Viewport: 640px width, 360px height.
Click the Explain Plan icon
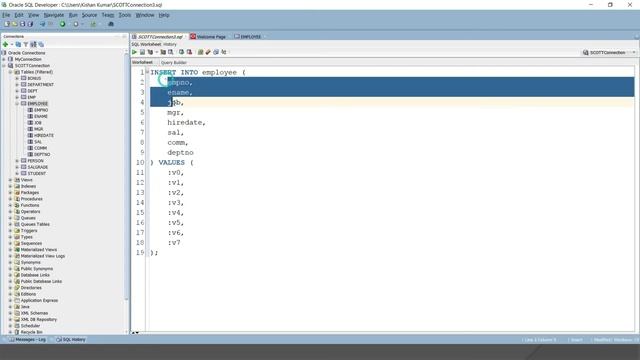point(150,52)
